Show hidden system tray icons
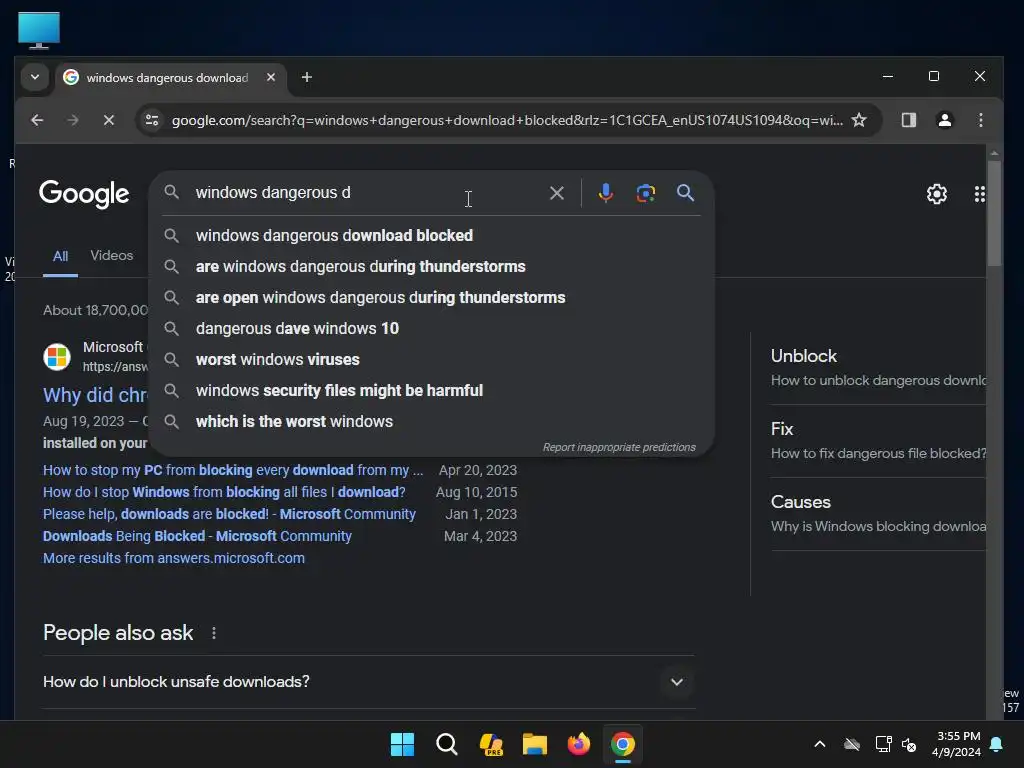The width and height of the screenshot is (1024, 768). coord(820,744)
